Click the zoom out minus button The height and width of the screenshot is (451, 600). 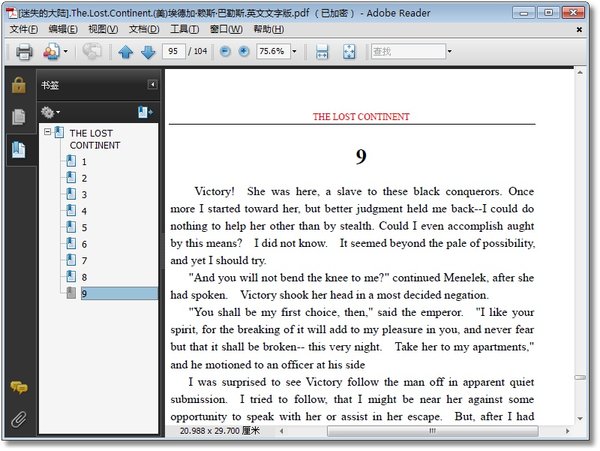click(x=225, y=51)
